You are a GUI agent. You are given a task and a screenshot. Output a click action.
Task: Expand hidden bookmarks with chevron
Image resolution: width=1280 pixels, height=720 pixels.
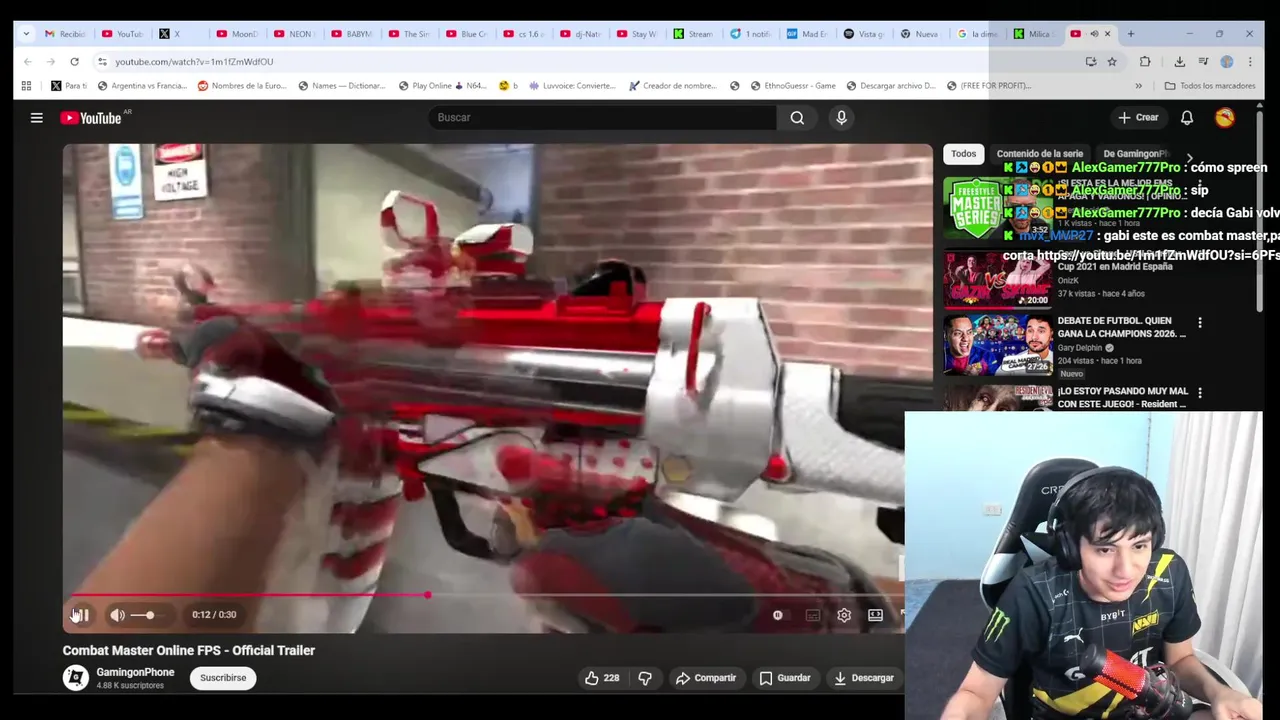click(x=1138, y=86)
